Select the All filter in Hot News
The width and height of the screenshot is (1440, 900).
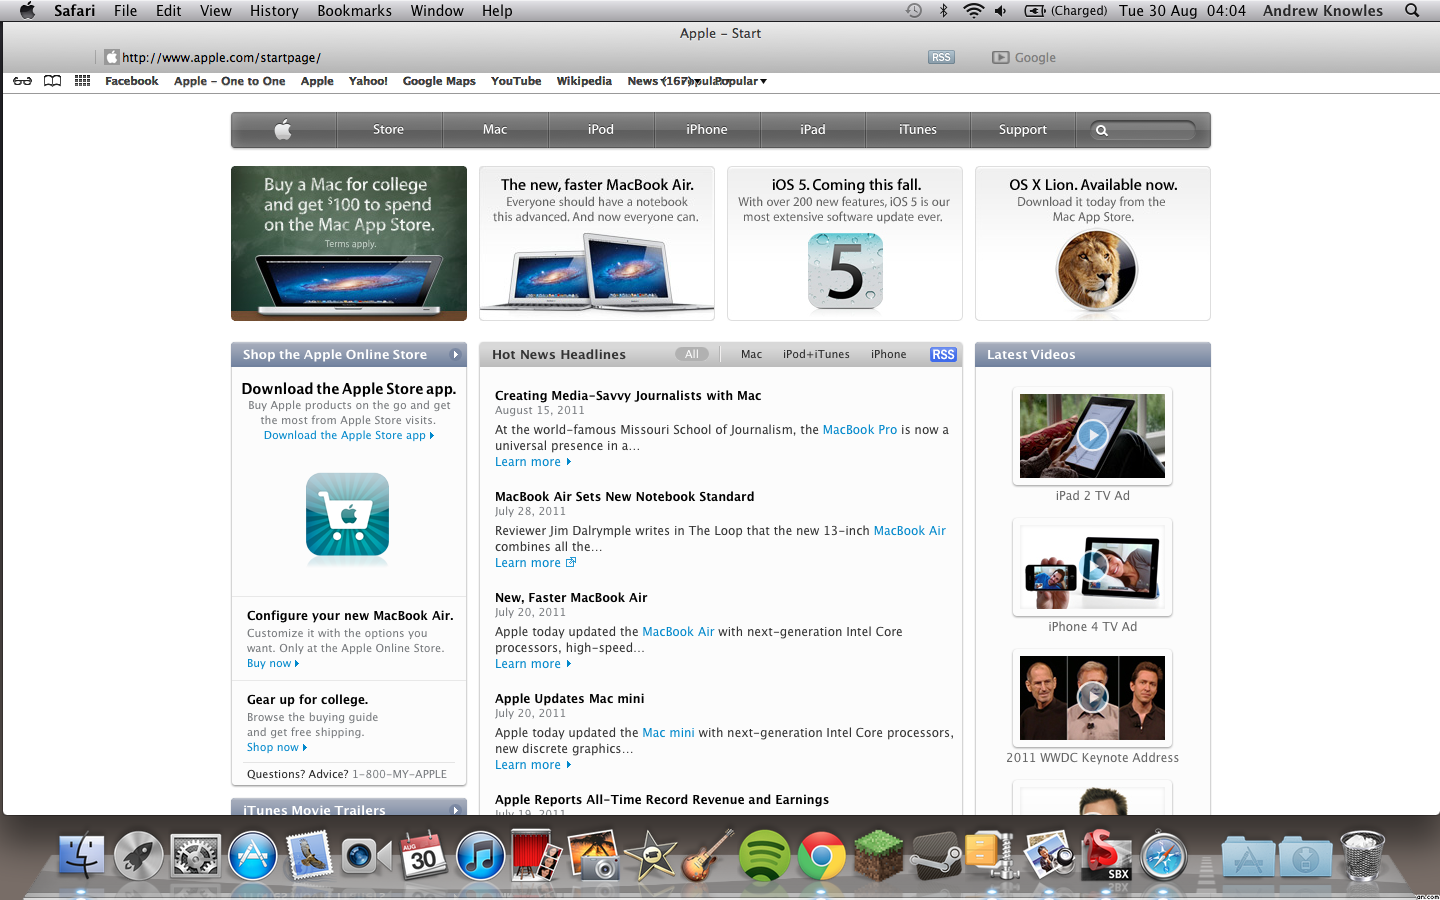tap(692, 354)
